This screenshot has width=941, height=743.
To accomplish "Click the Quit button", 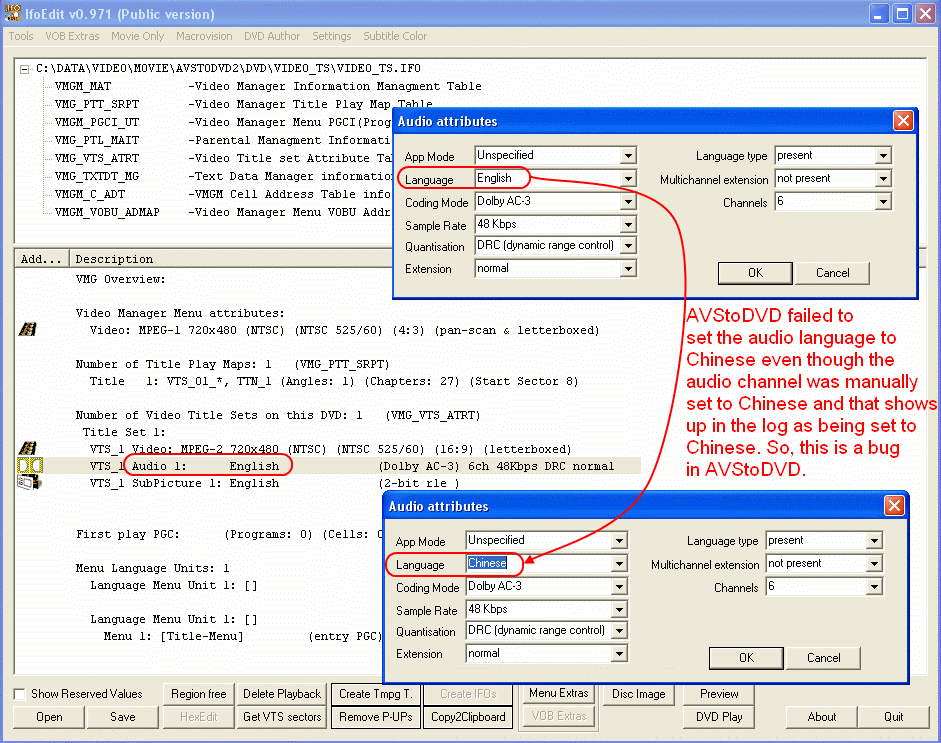I will coord(894,717).
